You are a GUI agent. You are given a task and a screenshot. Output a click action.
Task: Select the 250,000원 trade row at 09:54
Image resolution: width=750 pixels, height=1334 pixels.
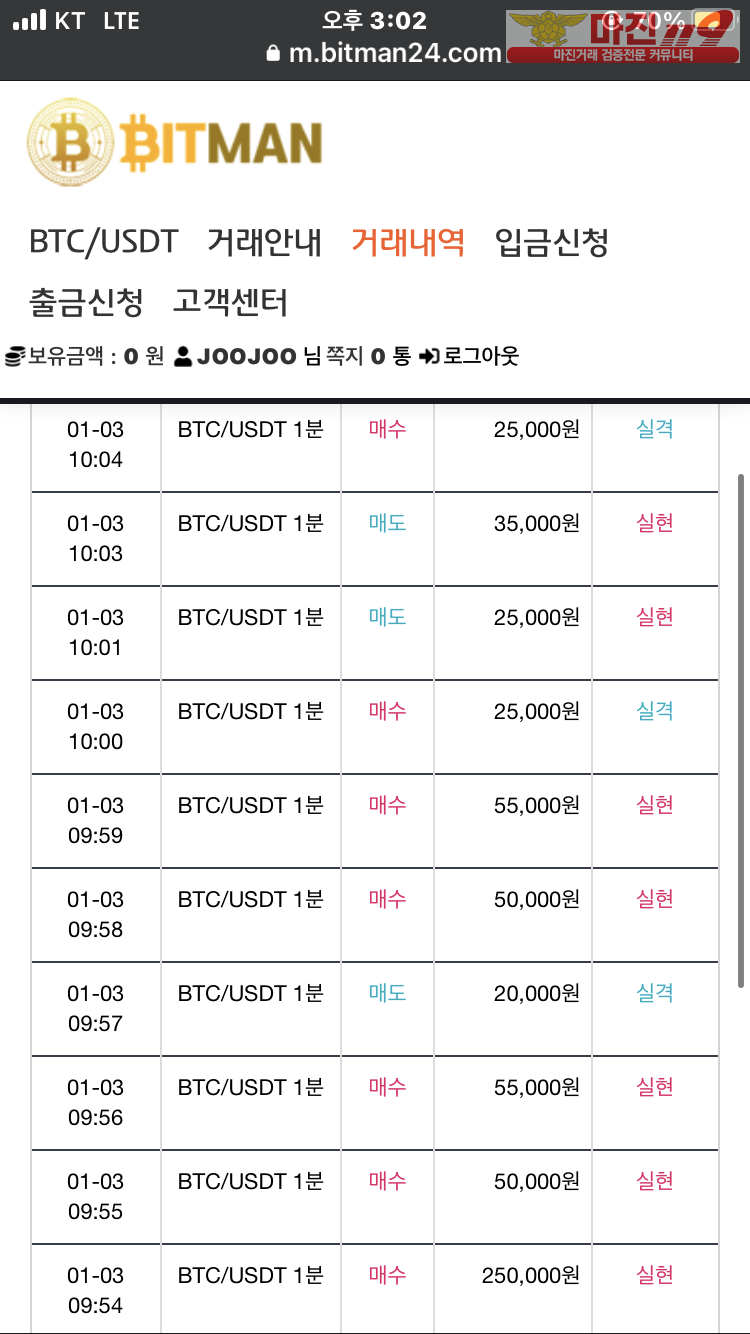pyautogui.click(x=375, y=1291)
